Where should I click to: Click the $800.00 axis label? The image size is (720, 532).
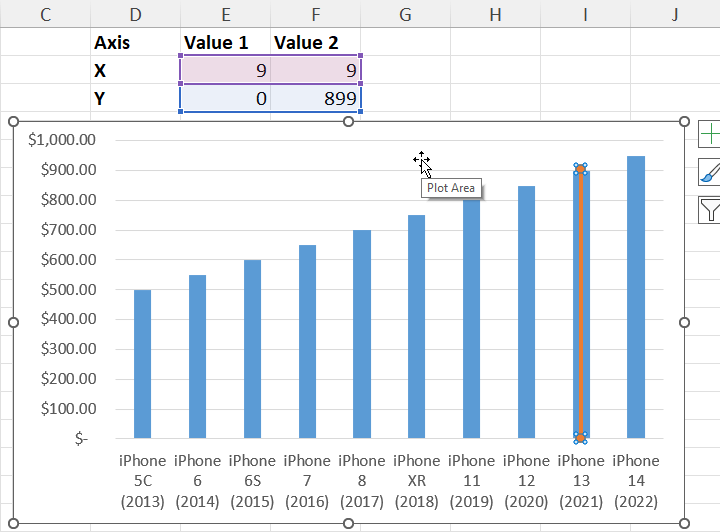coord(68,200)
